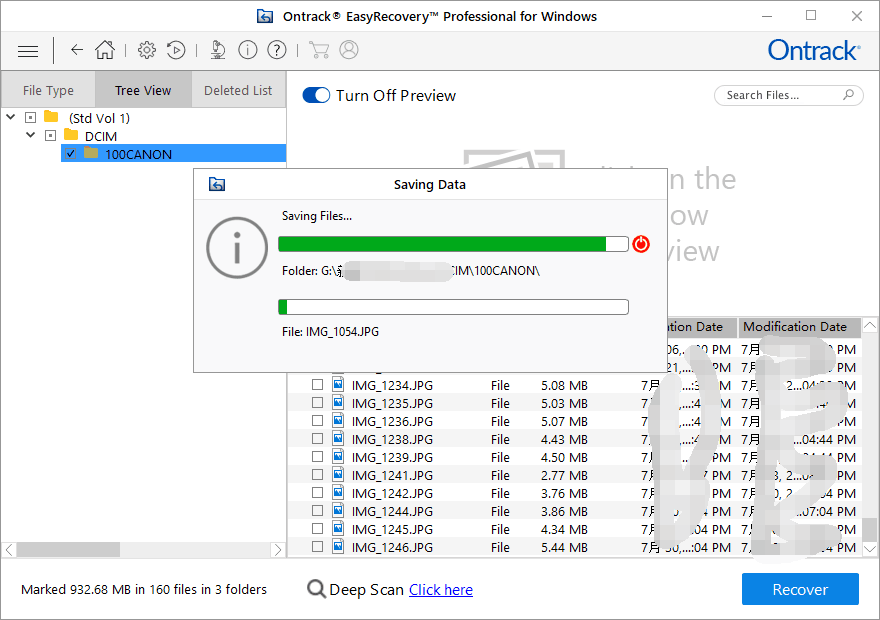Click the file icon of IMG_1239.JPG
The height and width of the screenshot is (620, 880).
click(x=338, y=456)
